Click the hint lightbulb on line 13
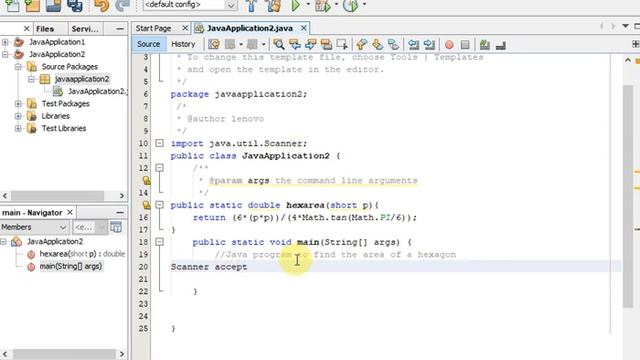The height and width of the screenshot is (360, 640). (146, 180)
